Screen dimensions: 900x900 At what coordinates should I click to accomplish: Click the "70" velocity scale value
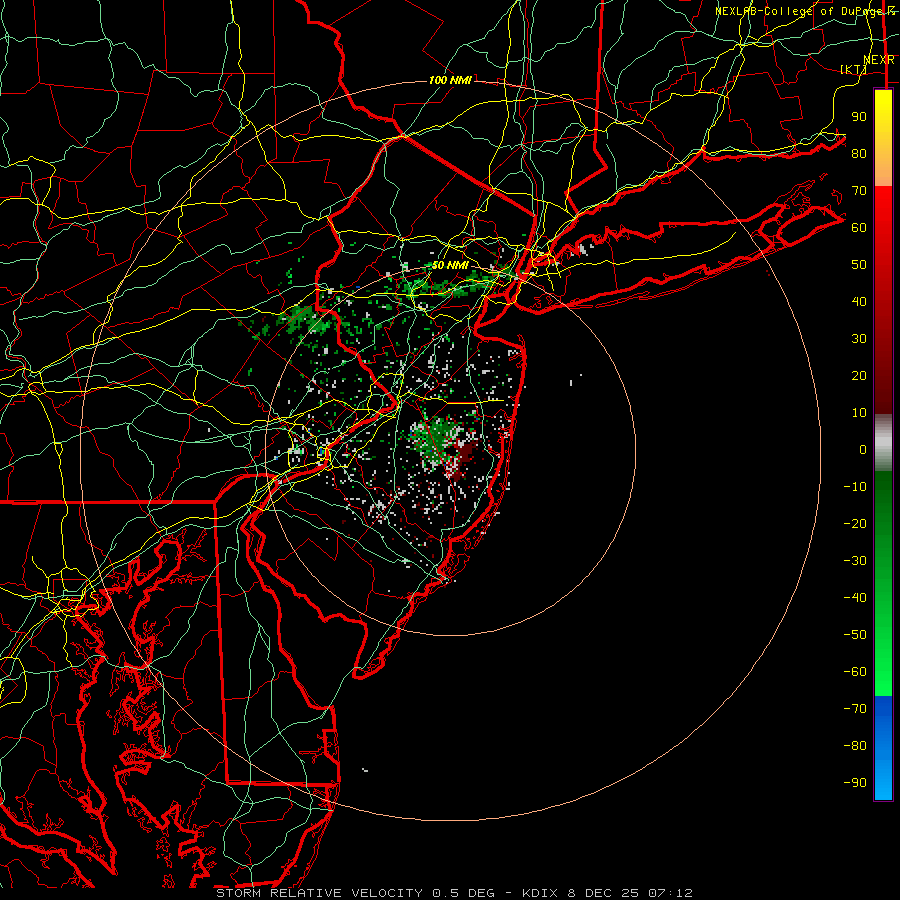click(x=859, y=191)
